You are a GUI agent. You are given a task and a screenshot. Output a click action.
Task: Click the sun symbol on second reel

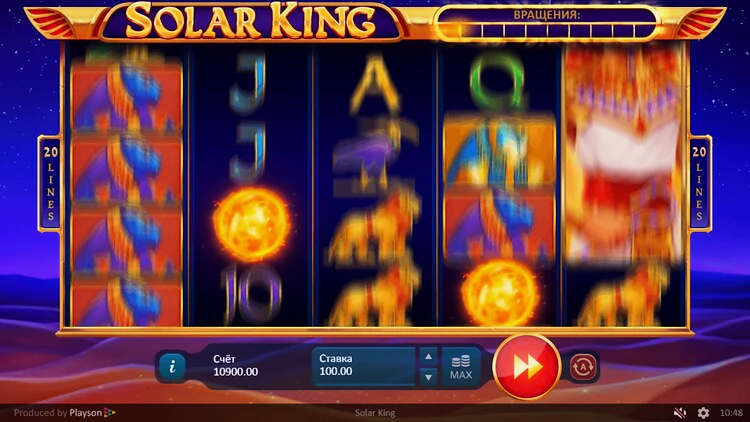(x=251, y=224)
